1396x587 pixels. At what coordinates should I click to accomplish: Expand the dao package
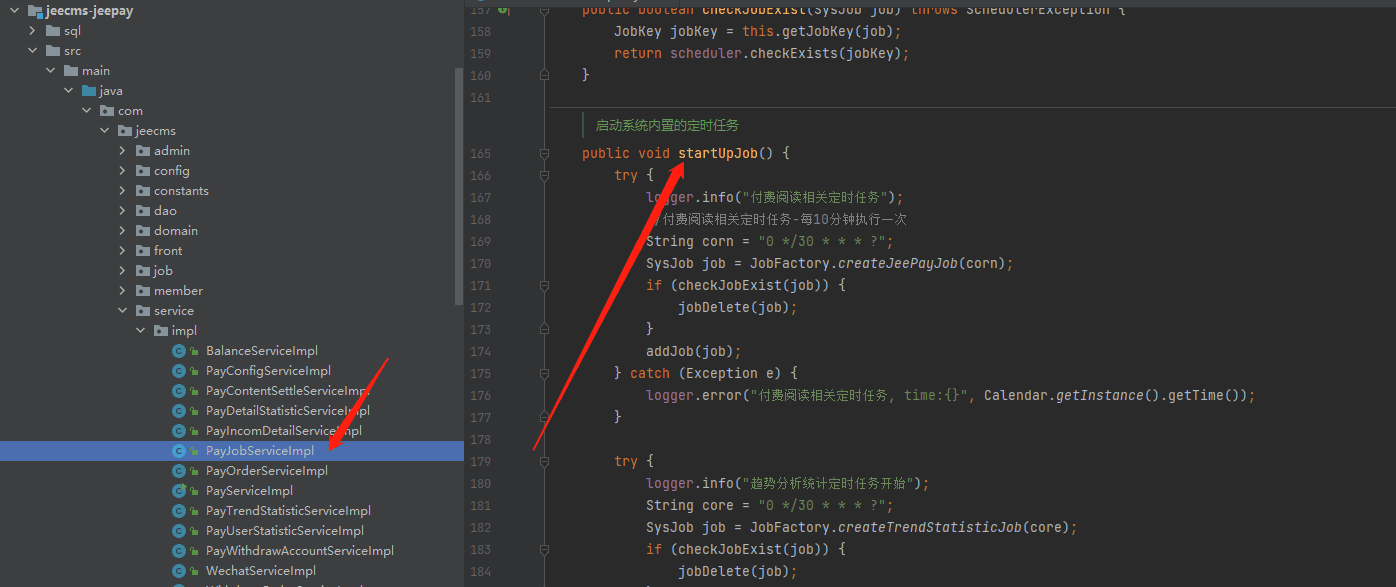(x=122, y=211)
